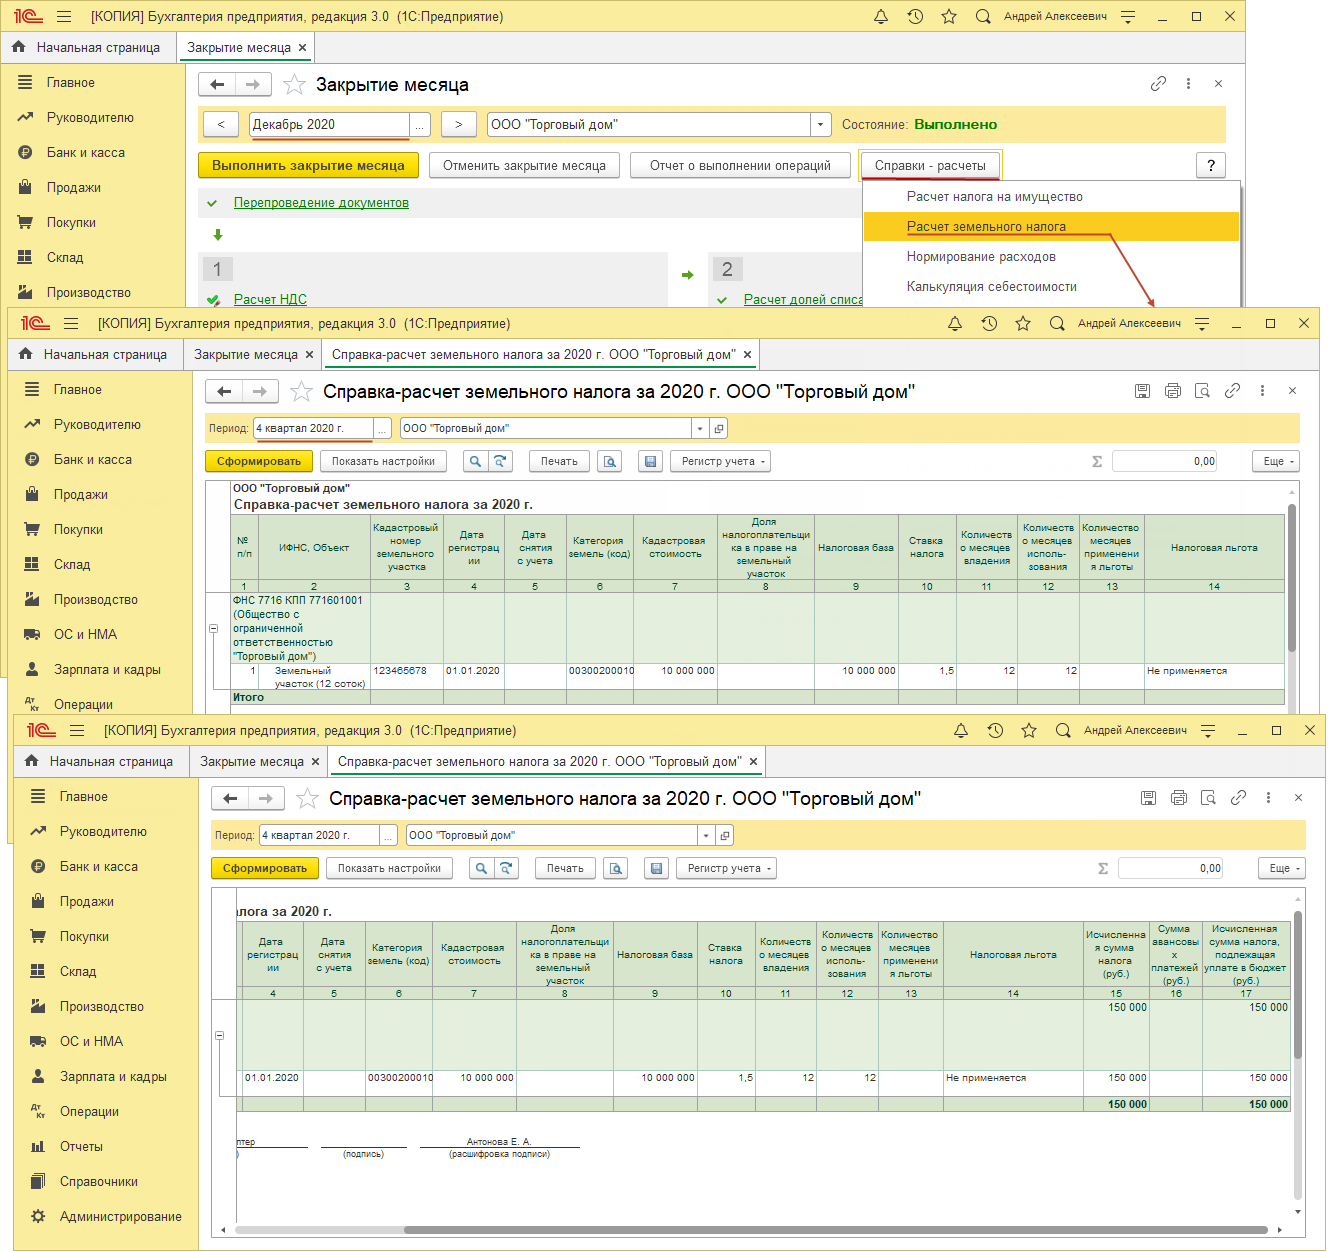Click sum sigma icon in bottom window
The image size is (1328, 1252).
1103,868
